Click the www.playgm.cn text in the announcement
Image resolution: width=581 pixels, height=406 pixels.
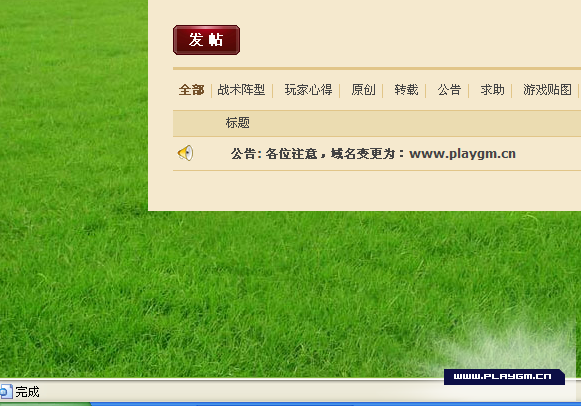click(462, 154)
